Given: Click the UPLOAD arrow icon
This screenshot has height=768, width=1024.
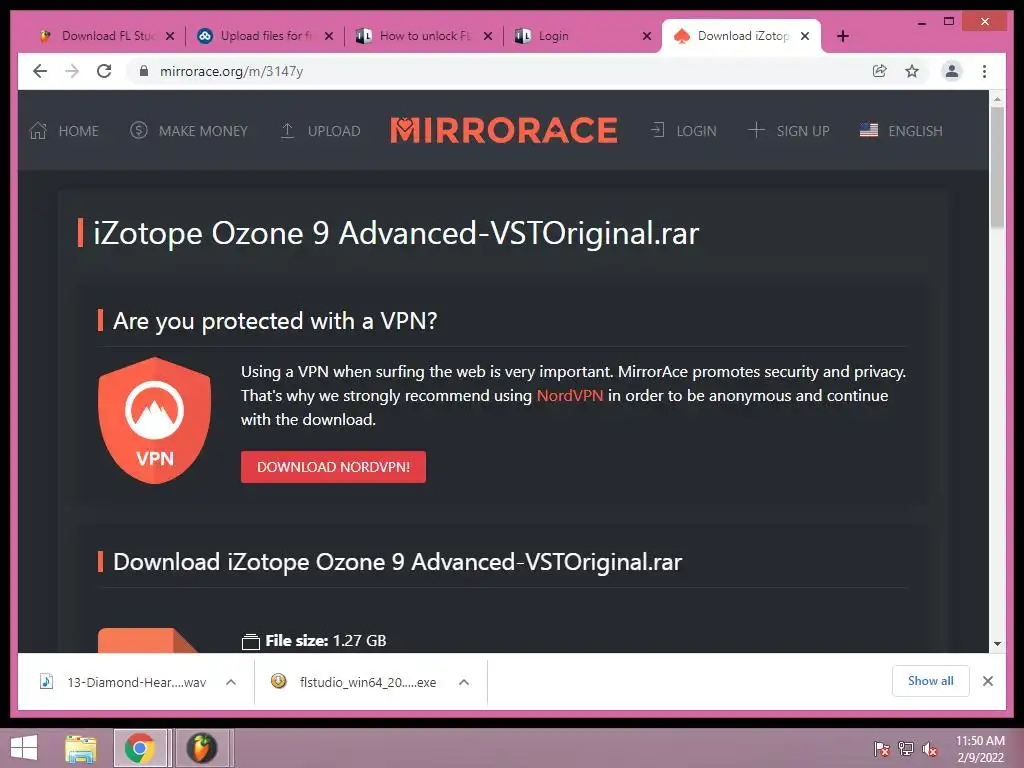Looking at the screenshot, I should (287, 131).
